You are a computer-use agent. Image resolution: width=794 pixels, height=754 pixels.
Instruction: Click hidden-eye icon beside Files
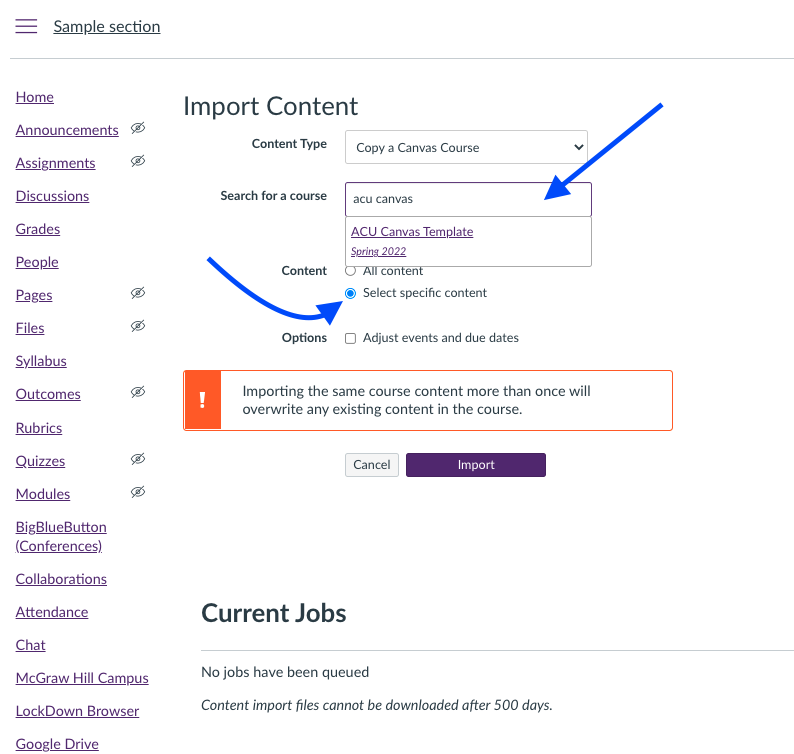(x=138, y=327)
